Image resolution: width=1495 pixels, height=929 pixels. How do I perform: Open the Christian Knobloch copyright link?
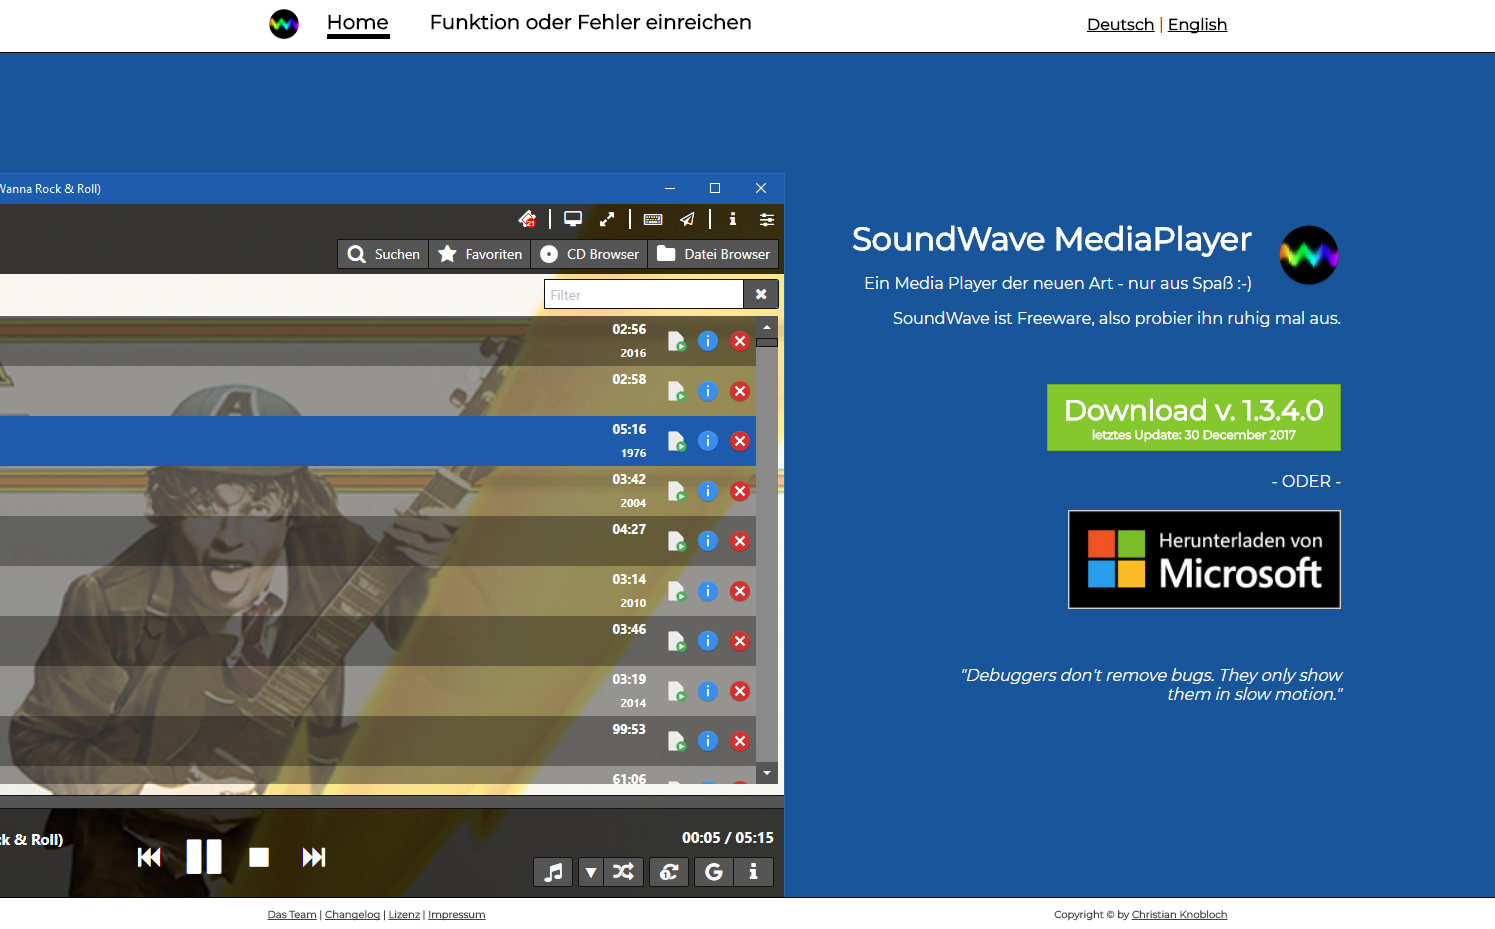1179,915
